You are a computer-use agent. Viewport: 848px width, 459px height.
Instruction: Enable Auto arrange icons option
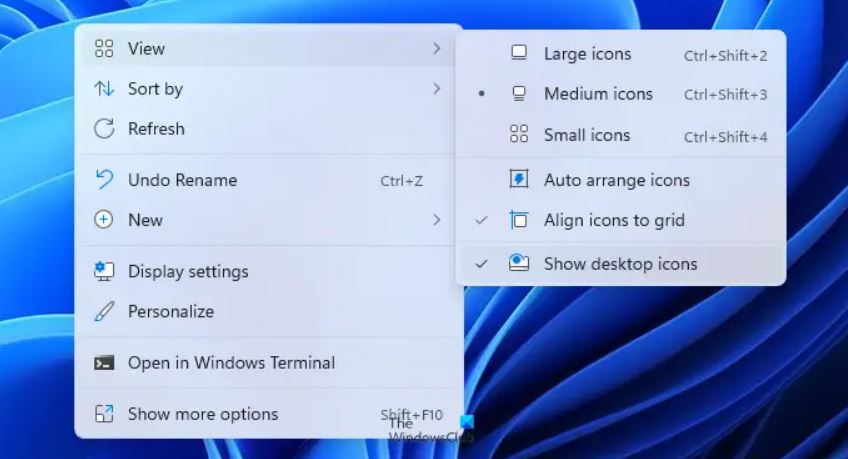(621, 179)
